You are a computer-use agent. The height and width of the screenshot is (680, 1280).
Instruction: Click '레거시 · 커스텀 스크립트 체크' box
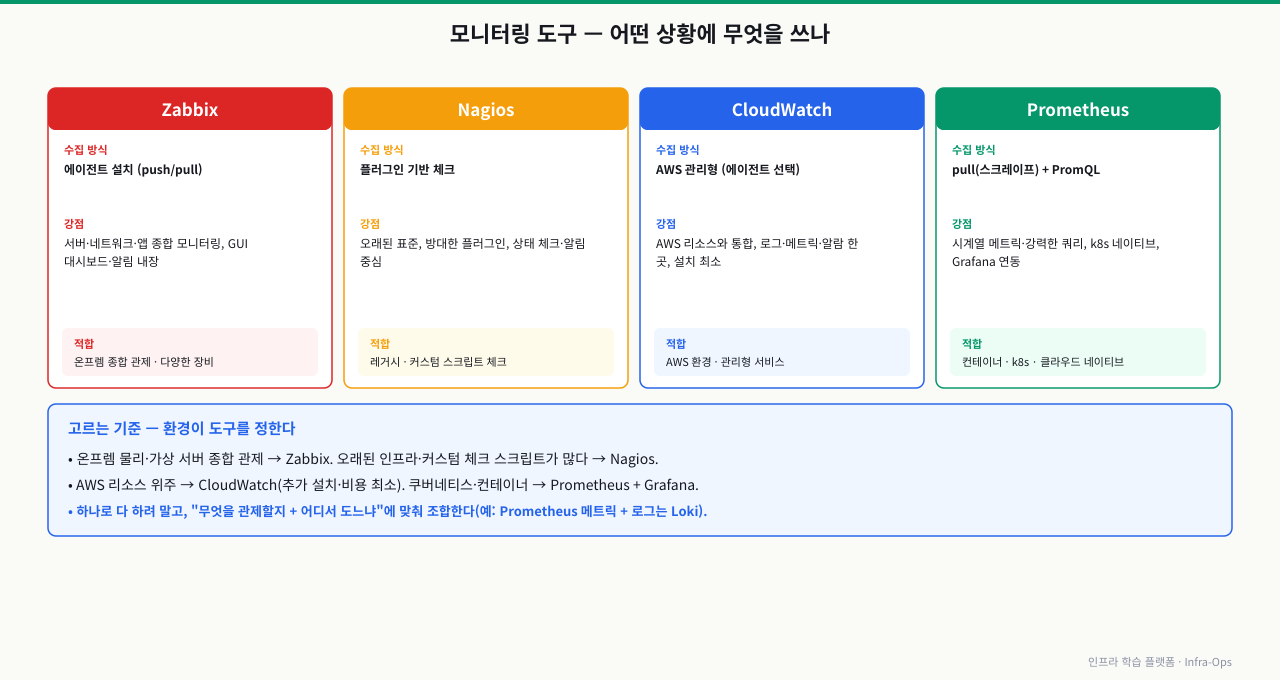[486, 352]
